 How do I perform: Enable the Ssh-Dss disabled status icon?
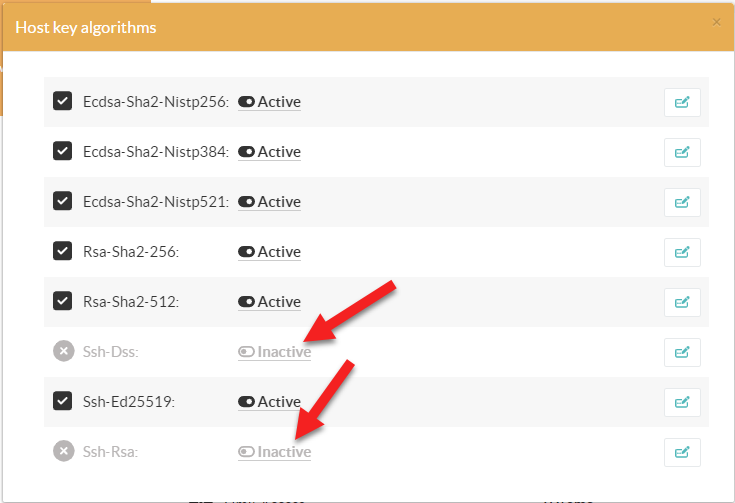pos(62,351)
